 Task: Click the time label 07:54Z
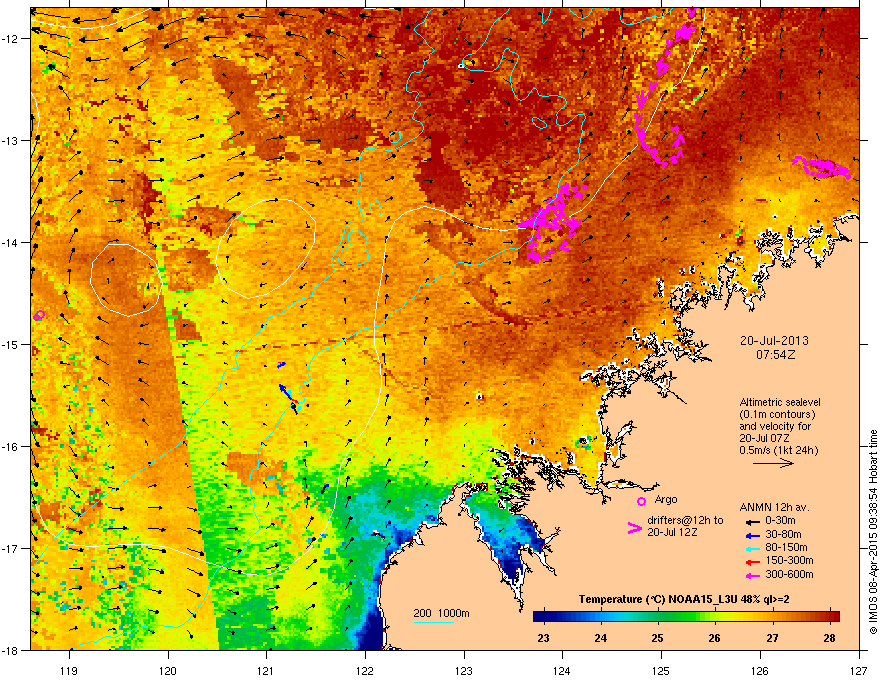pos(775,355)
